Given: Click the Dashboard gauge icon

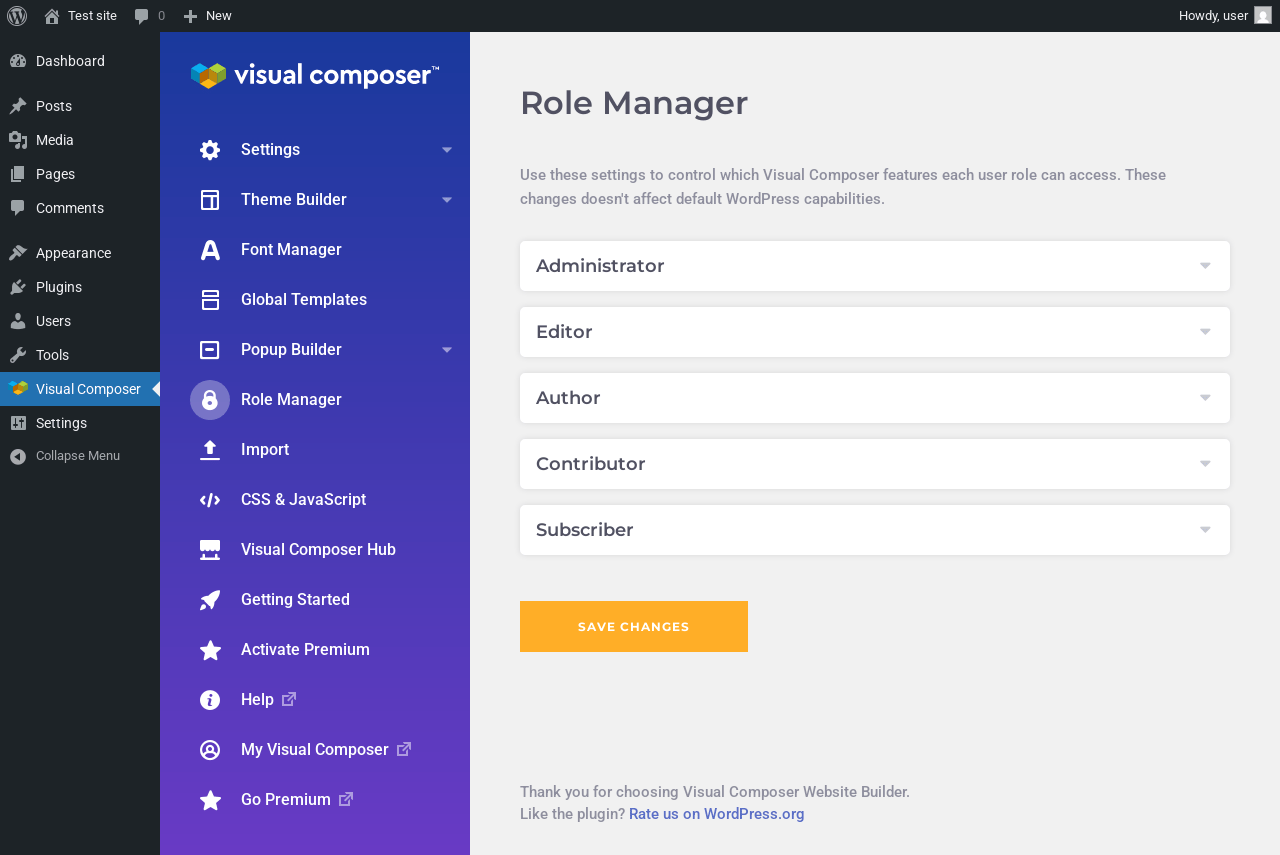Looking at the screenshot, I should click(x=18, y=61).
